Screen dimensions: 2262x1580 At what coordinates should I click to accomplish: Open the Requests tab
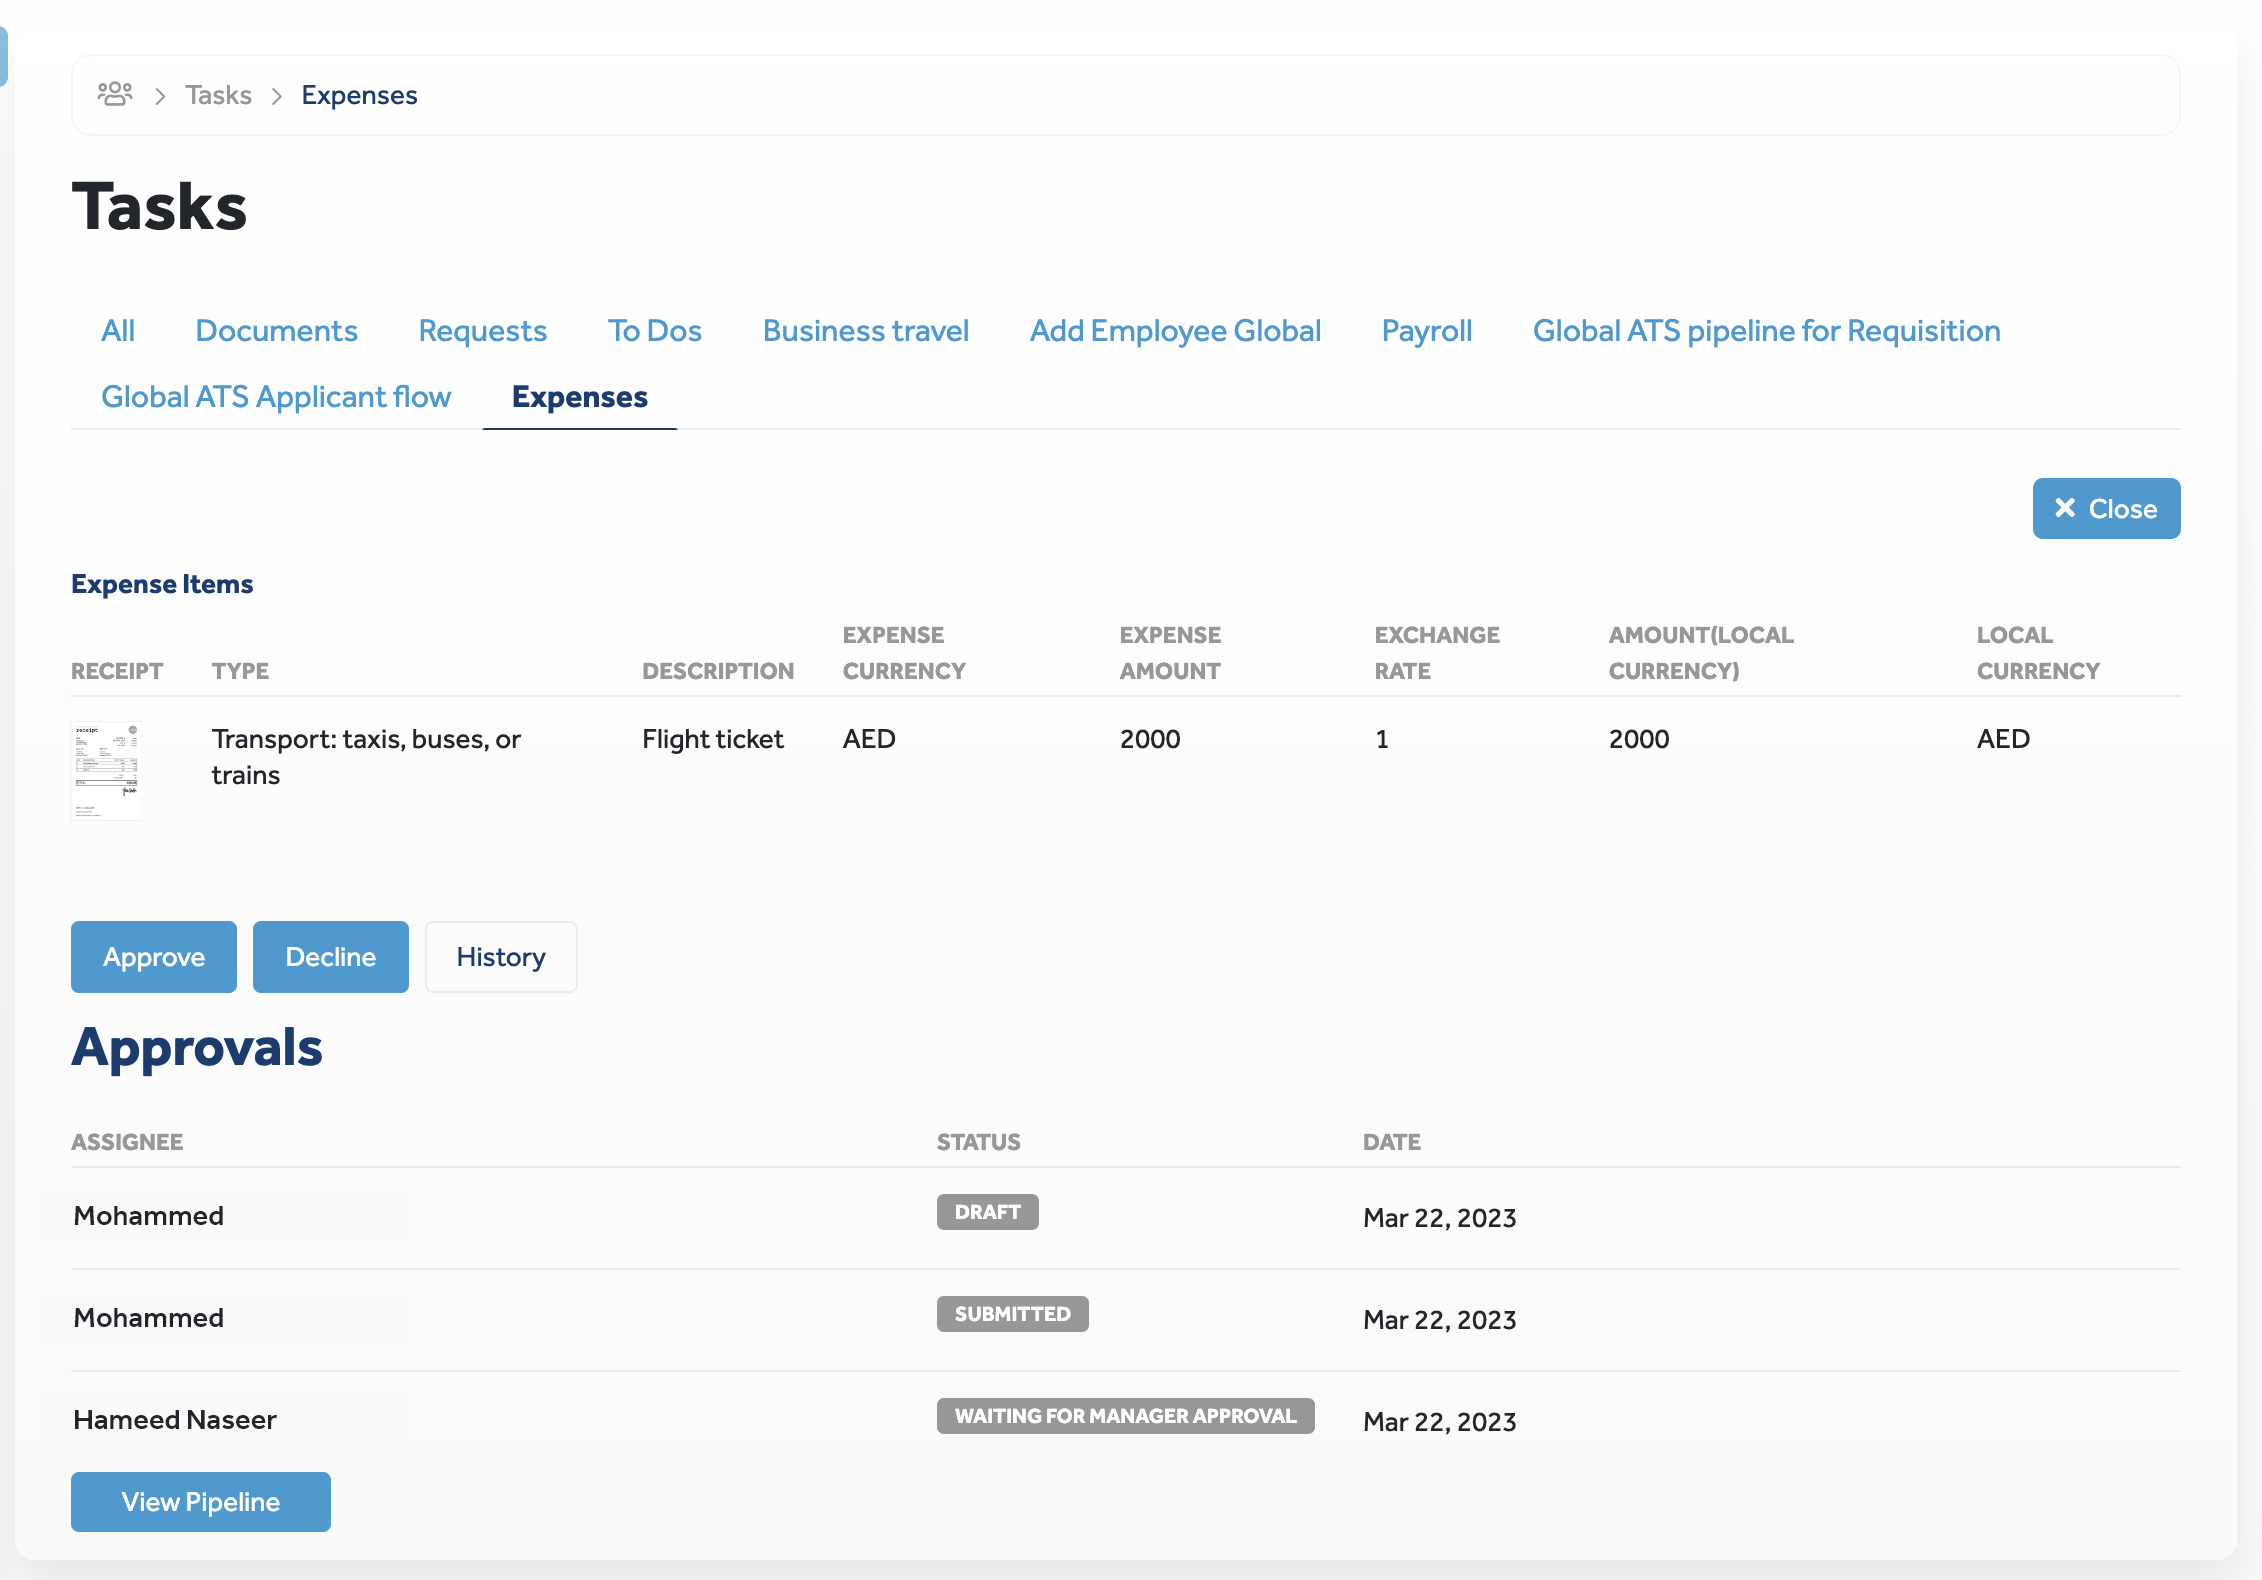click(x=482, y=331)
